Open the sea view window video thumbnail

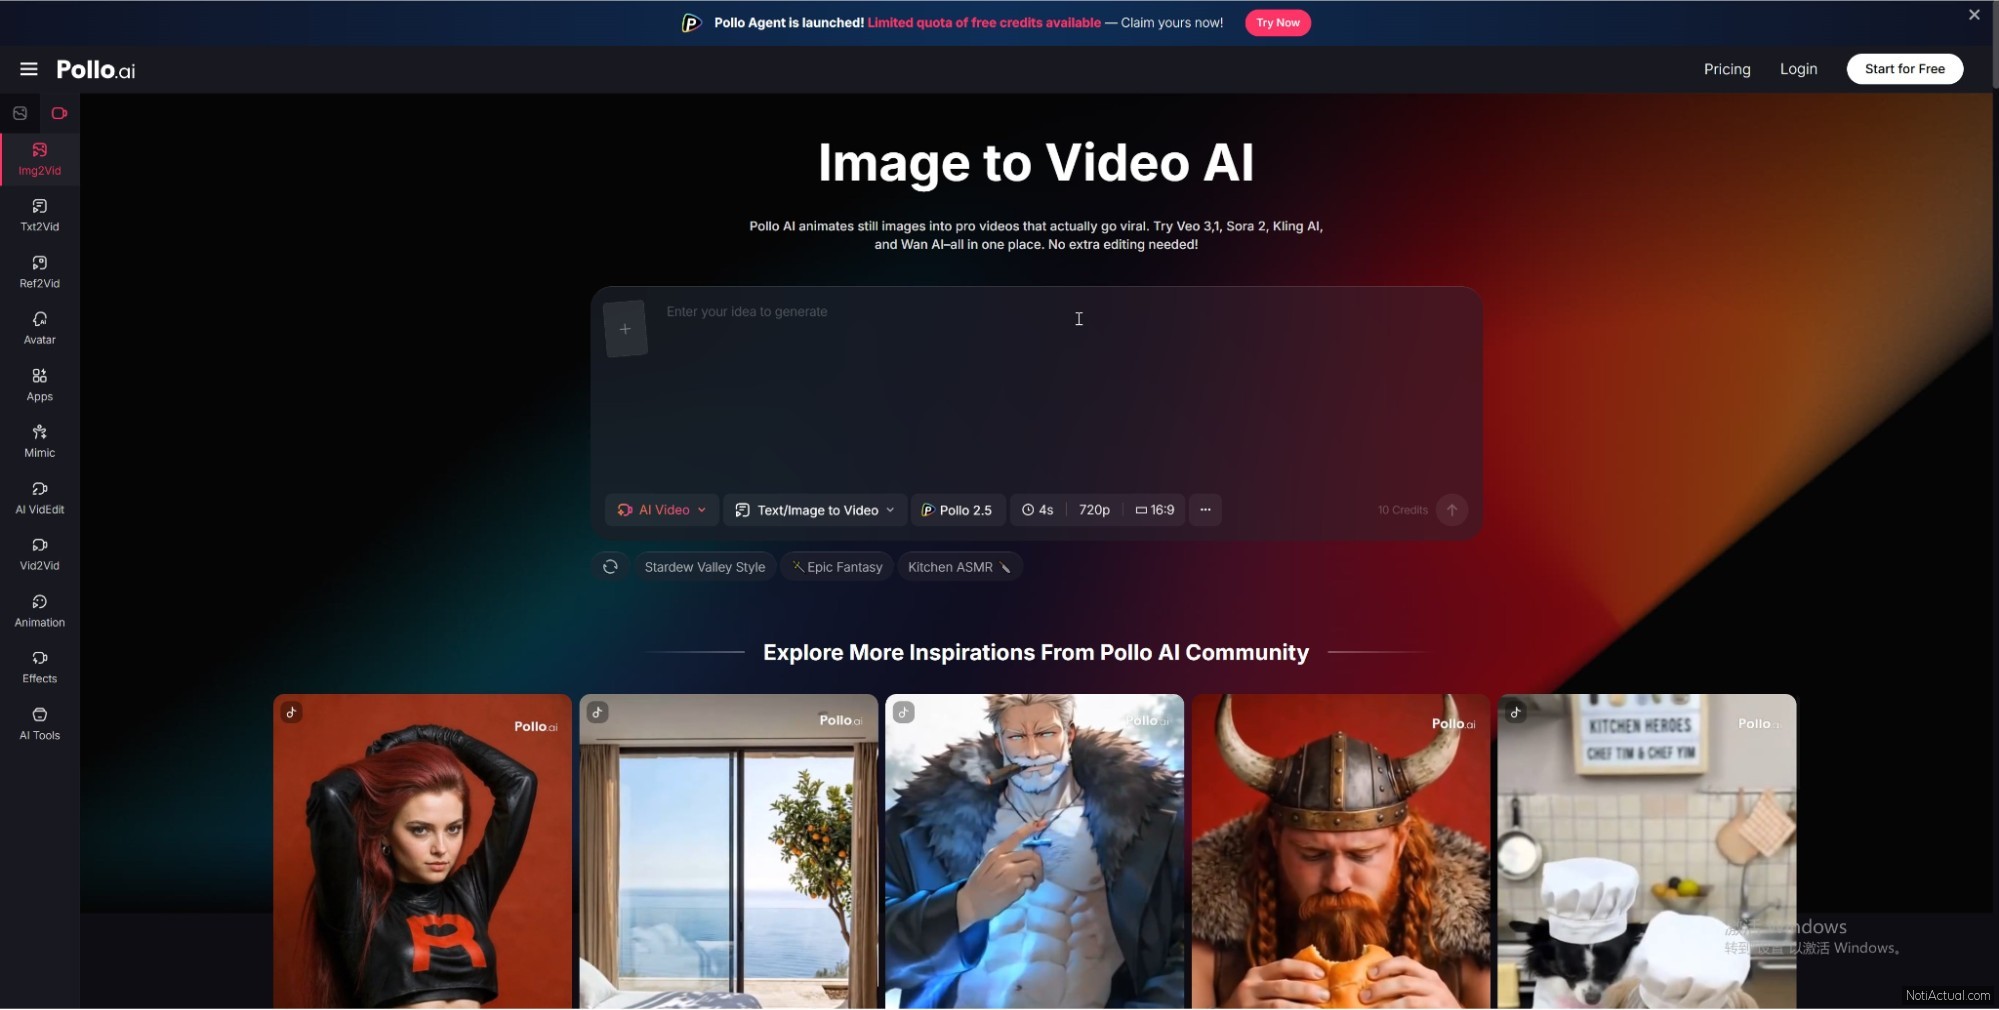point(728,851)
